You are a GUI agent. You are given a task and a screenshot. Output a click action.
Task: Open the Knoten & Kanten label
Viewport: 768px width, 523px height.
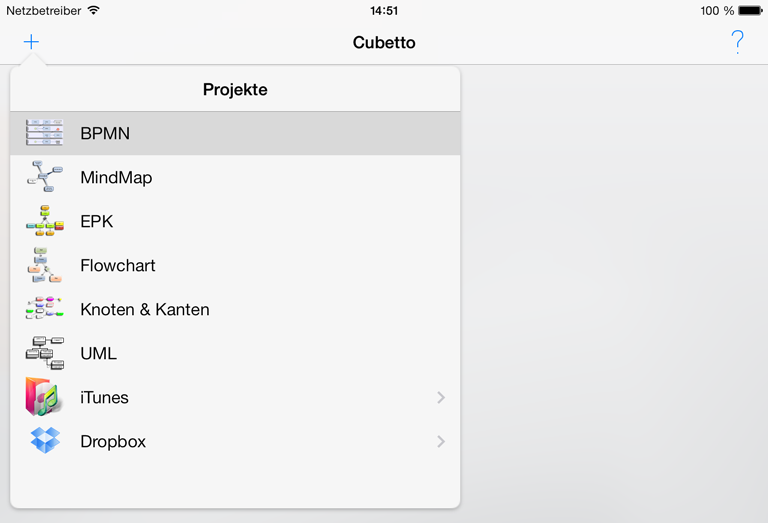144,309
